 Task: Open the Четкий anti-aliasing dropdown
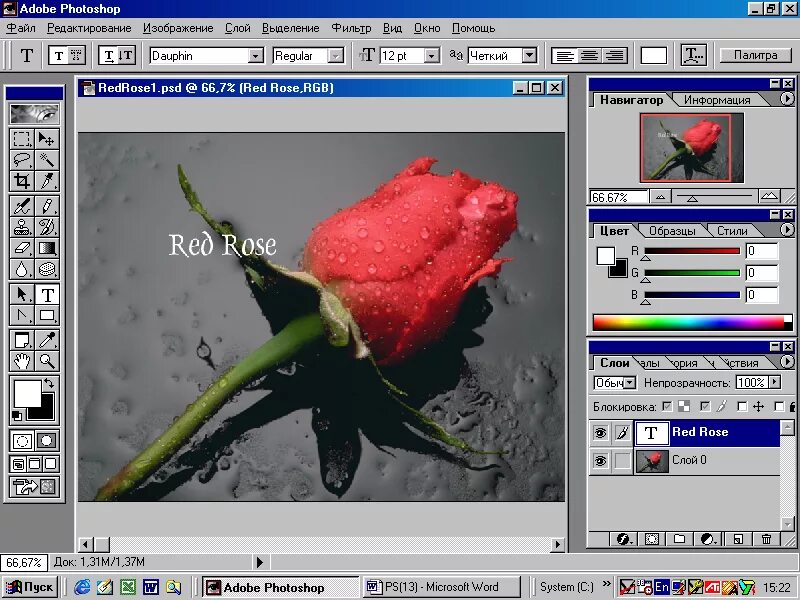click(x=530, y=55)
